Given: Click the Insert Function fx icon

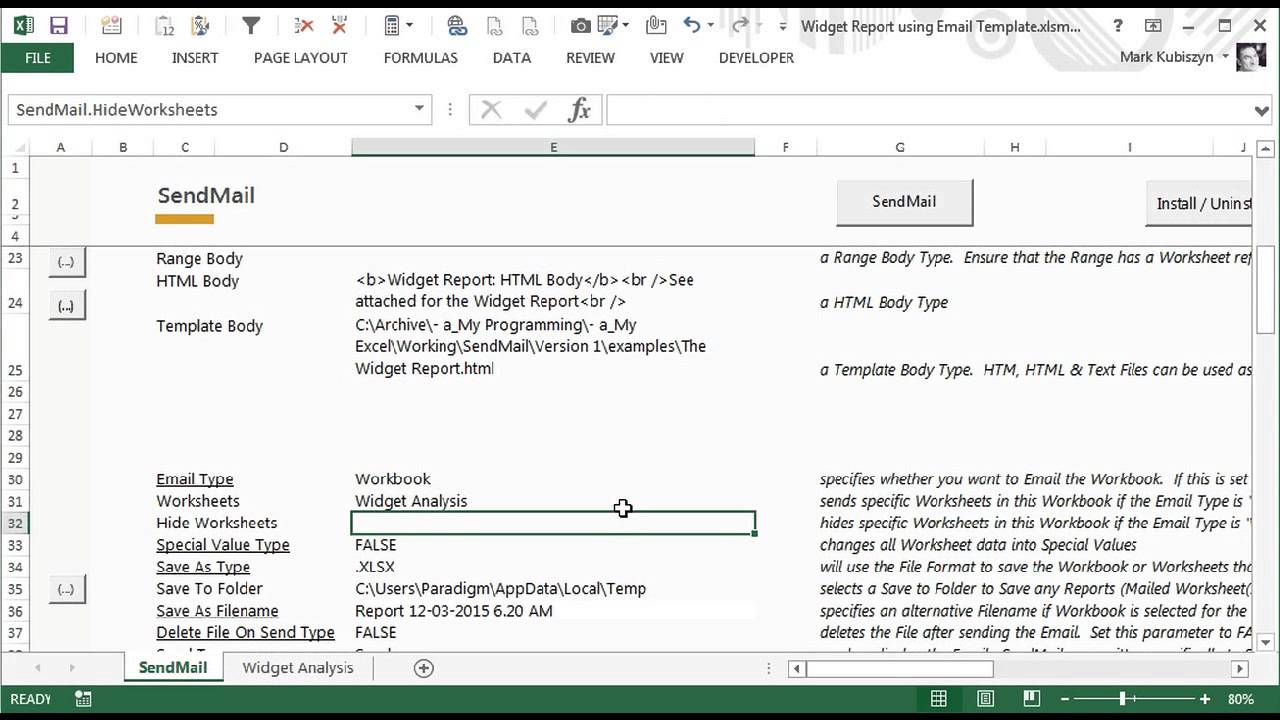Looking at the screenshot, I should [579, 110].
